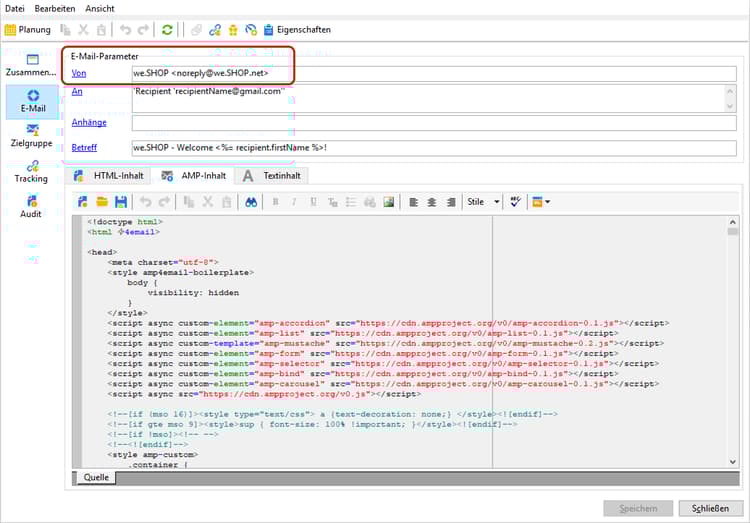This screenshot has height=523, width=750.
Task: Center-align text in the editor
Action: 431,201
